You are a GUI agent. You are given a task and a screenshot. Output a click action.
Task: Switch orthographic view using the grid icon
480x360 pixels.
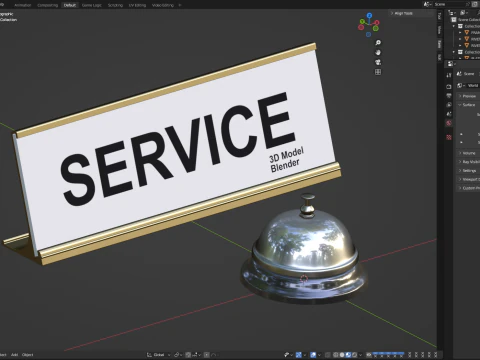378,72
